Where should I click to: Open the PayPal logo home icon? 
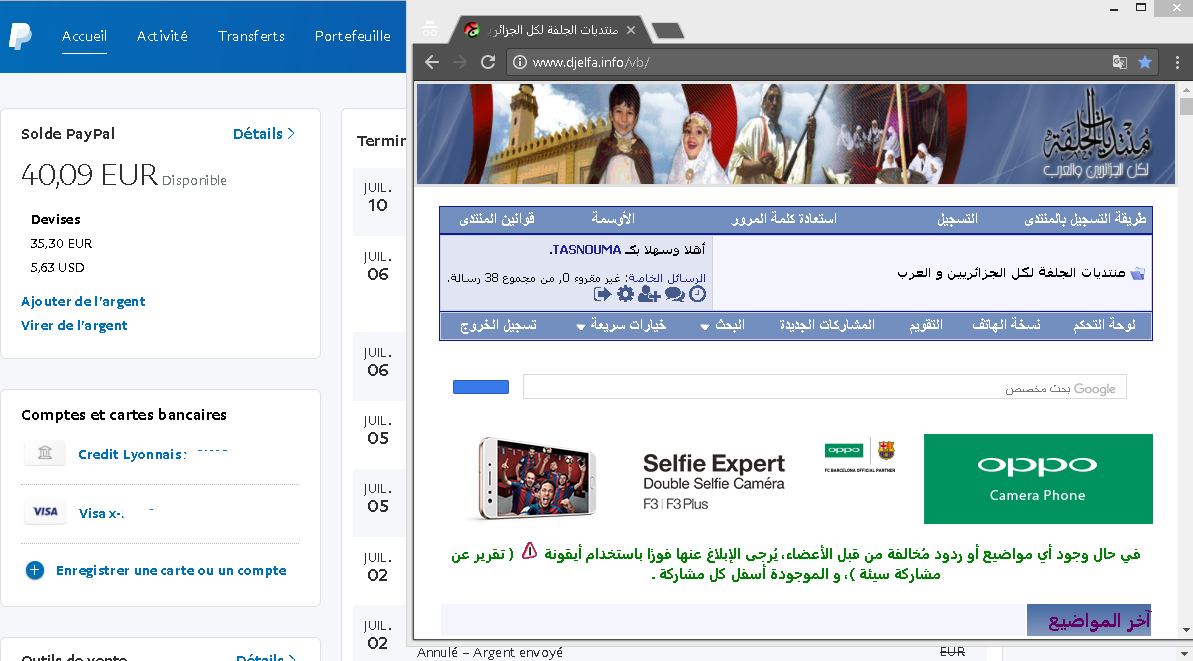(x=21, y=36)
